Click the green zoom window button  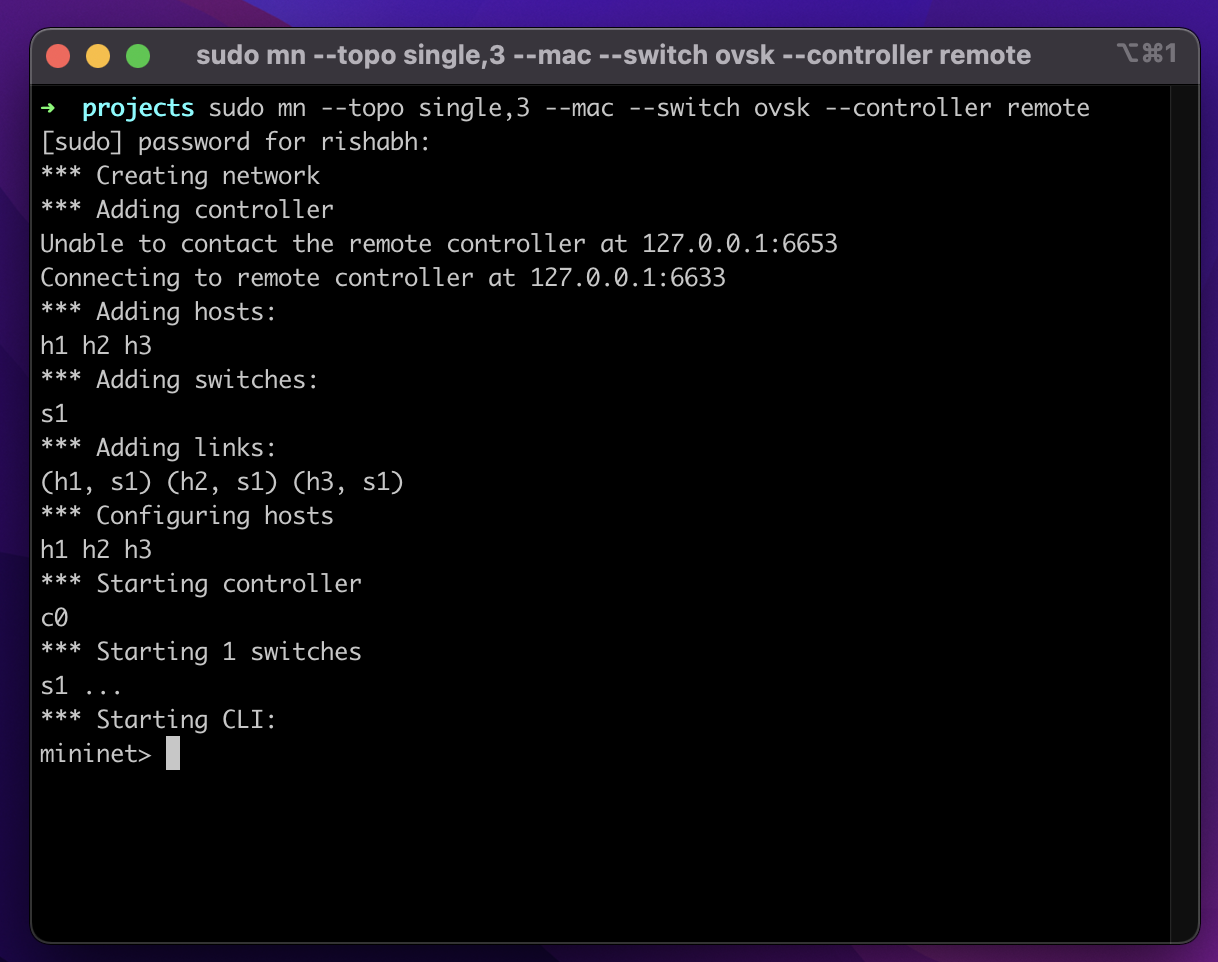coord(138,55)
